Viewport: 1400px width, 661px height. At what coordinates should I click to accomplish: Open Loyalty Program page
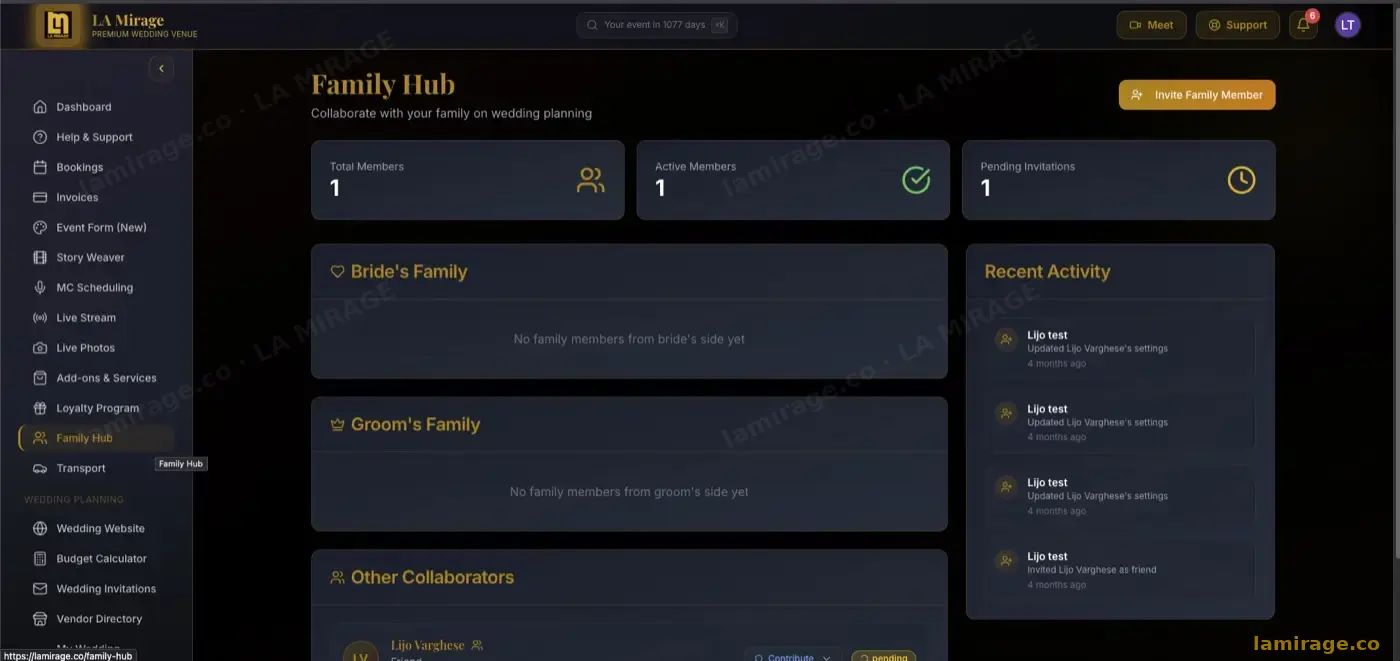click(x=96, y=408)
